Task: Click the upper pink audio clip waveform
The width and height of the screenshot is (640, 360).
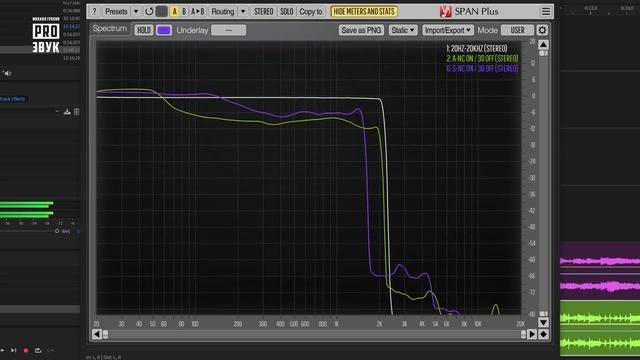Action: [600, 261]
